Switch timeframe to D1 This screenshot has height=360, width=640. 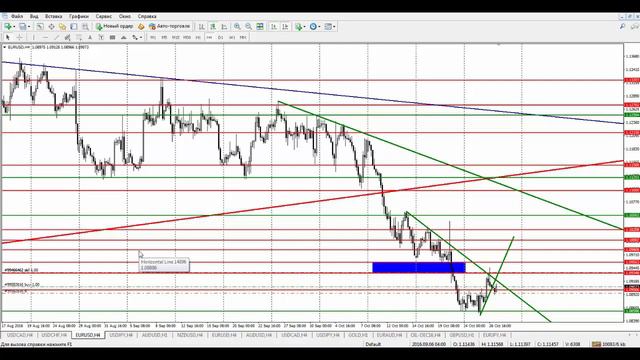221,37
